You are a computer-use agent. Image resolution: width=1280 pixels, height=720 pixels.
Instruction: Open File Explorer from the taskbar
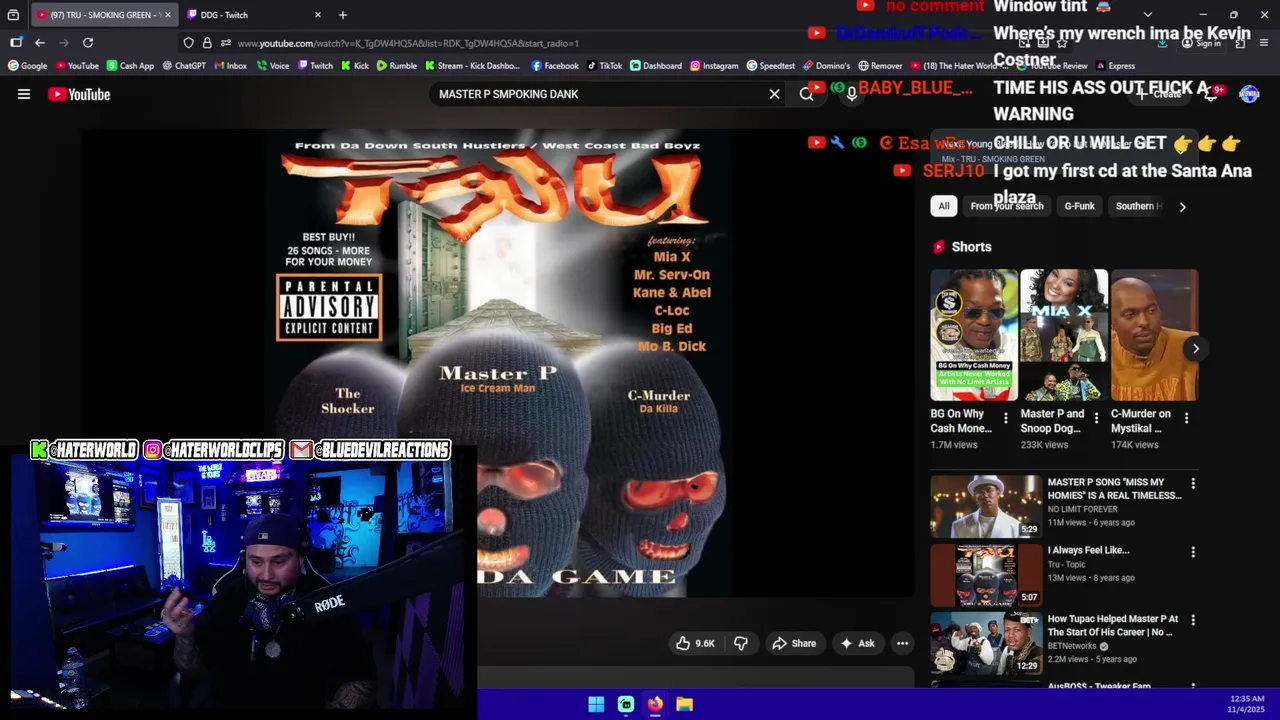(x=684, y=704)
